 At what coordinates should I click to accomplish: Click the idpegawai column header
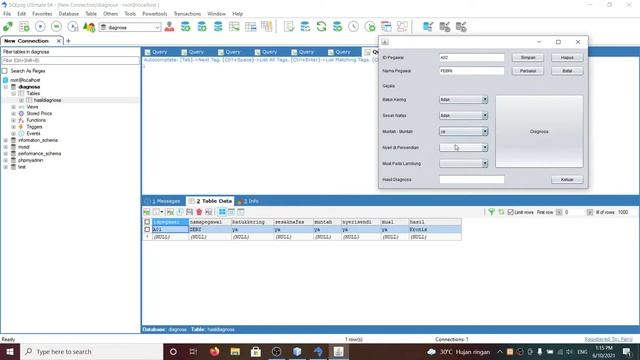pyautogui.click(x=170, y=222)
